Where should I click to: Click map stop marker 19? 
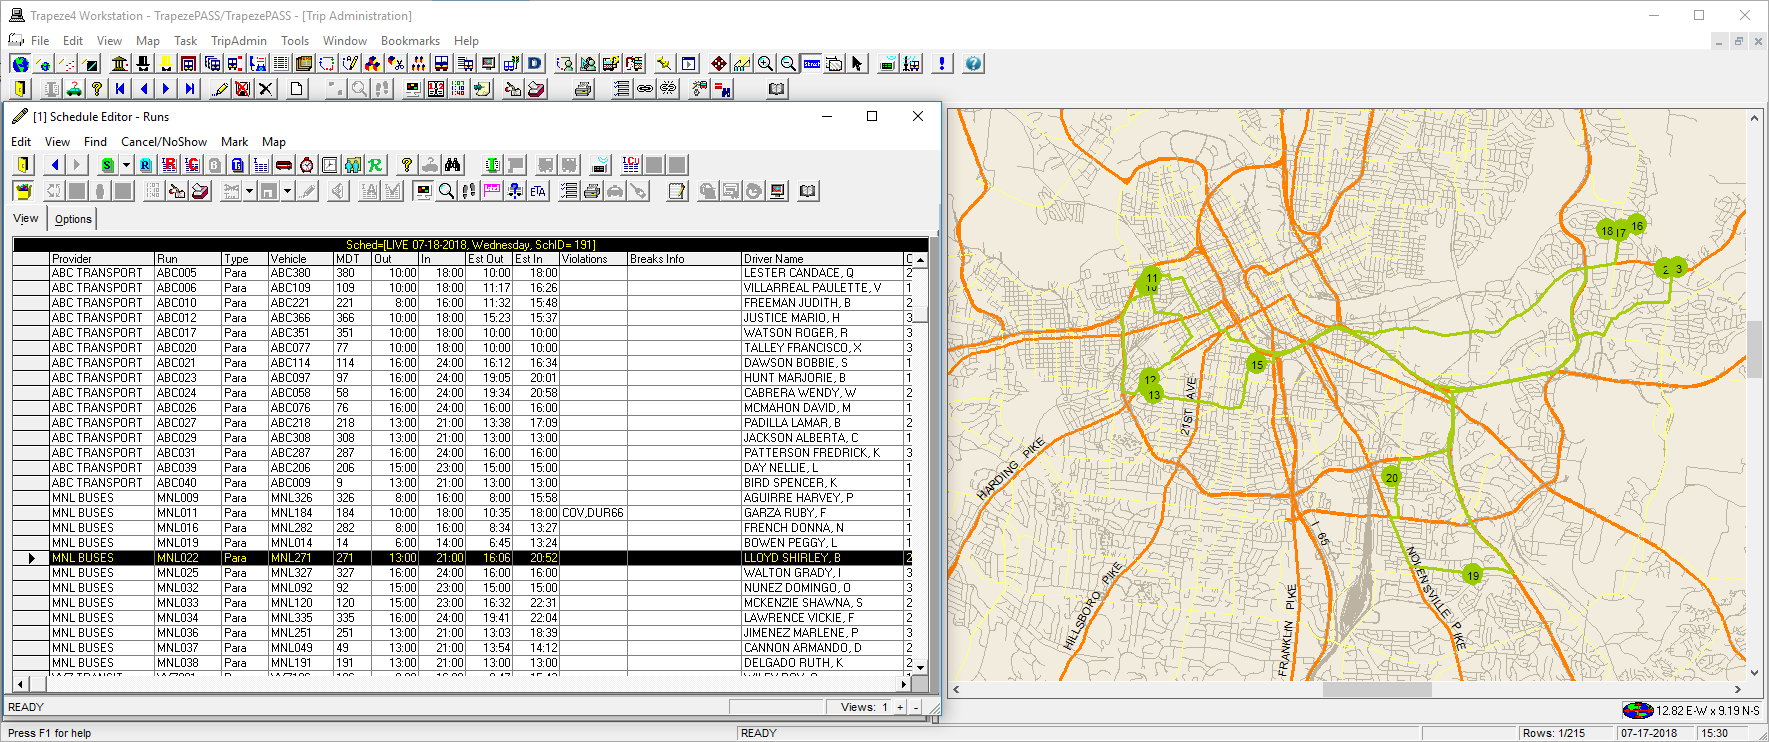(1472, 575)
